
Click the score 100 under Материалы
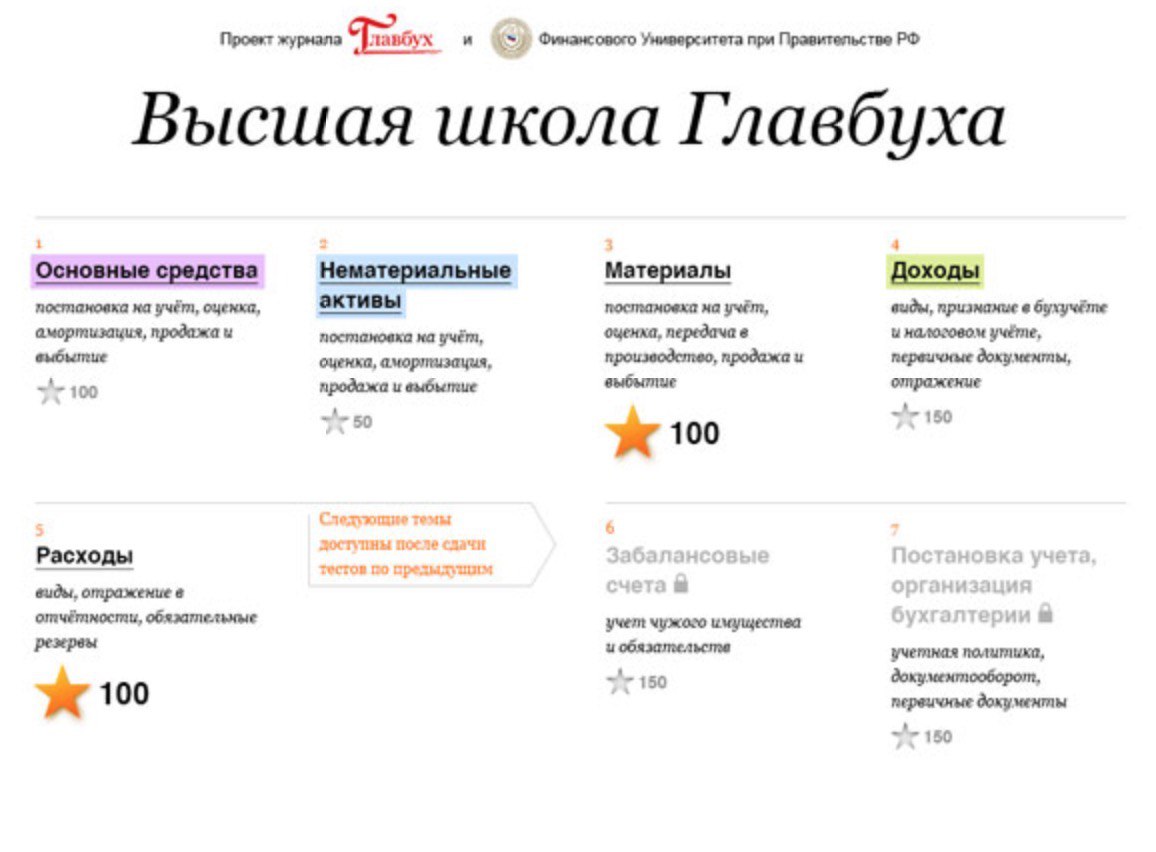tap(694, 433)
